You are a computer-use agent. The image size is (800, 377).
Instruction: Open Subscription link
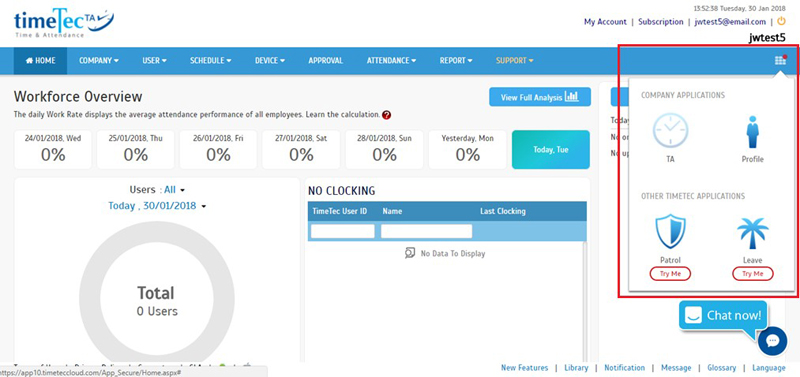[x=661, y=22]
